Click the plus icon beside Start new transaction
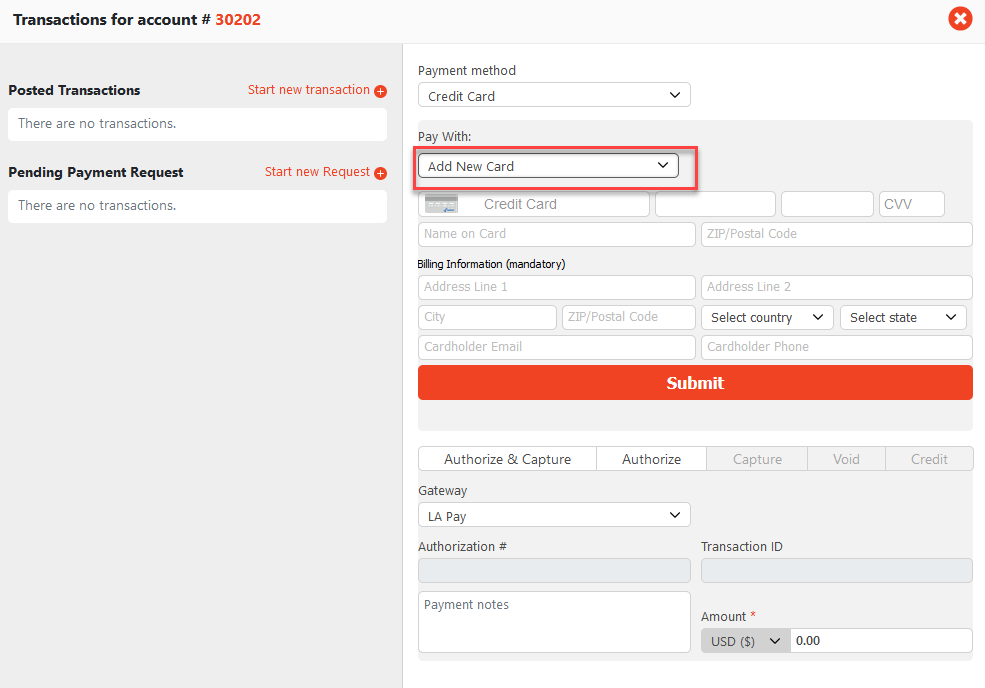 point(380,91)
